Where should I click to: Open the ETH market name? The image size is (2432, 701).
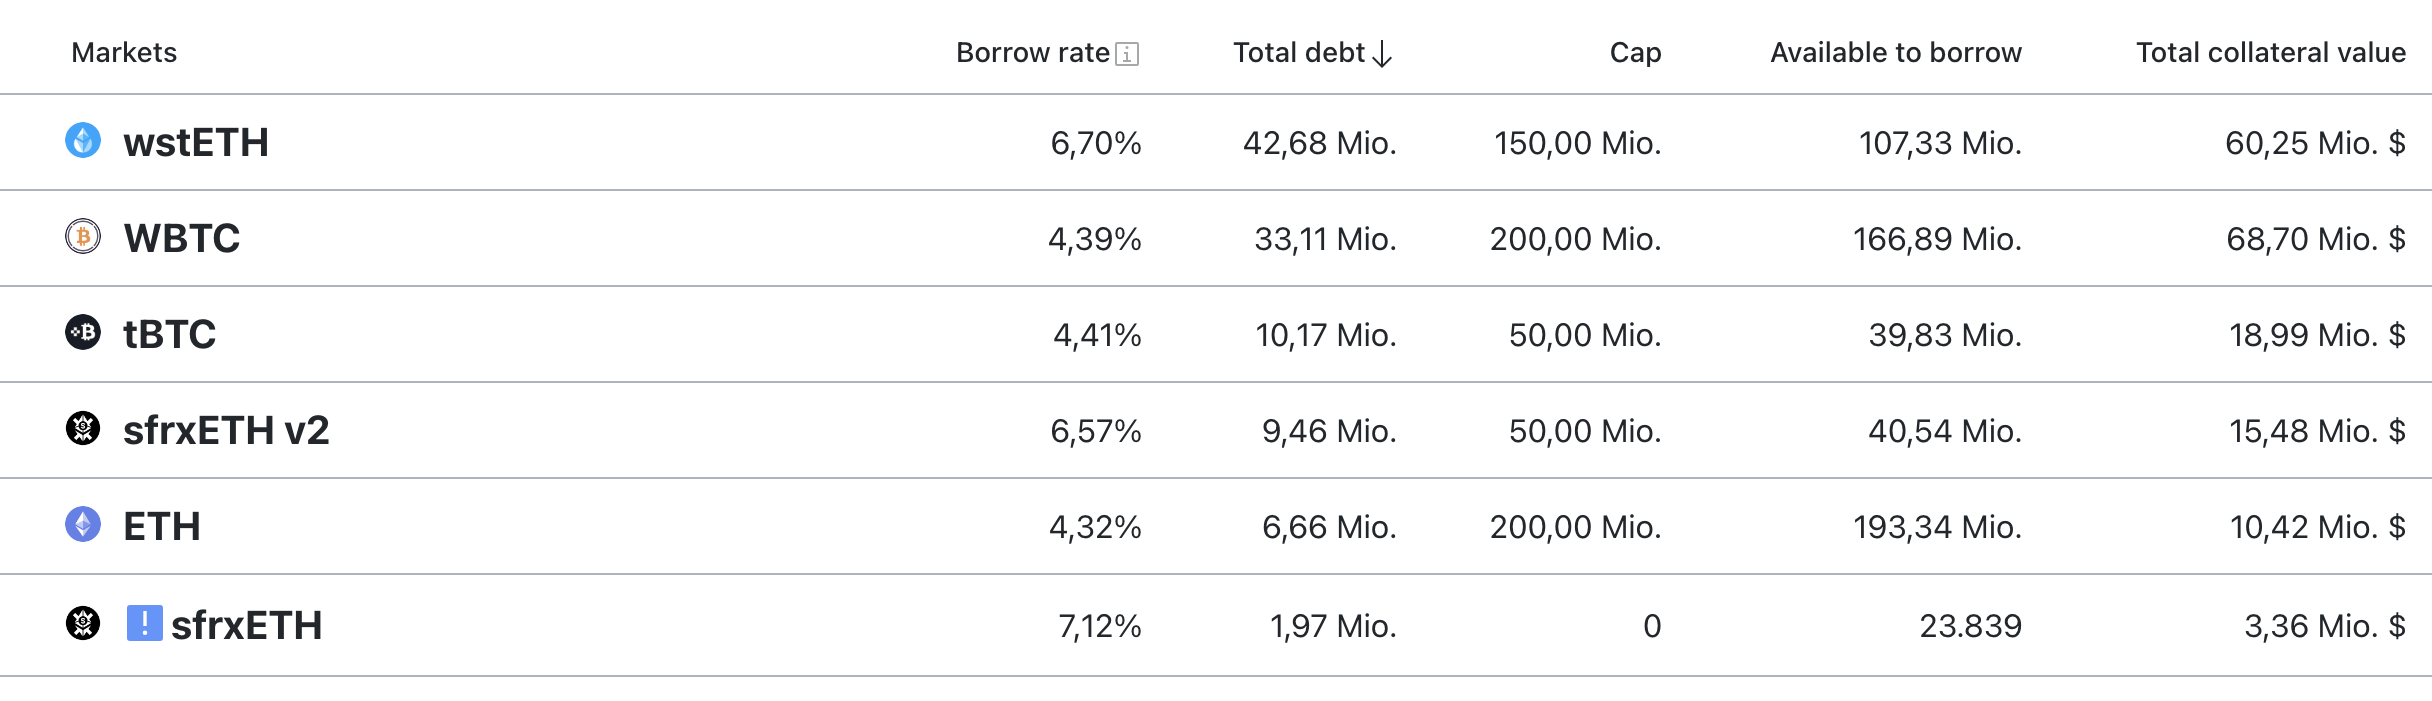162,527
